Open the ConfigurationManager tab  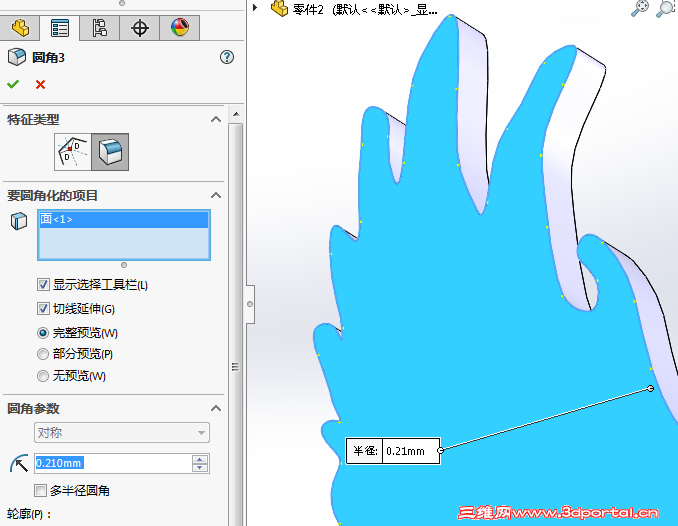pos(99,28)
